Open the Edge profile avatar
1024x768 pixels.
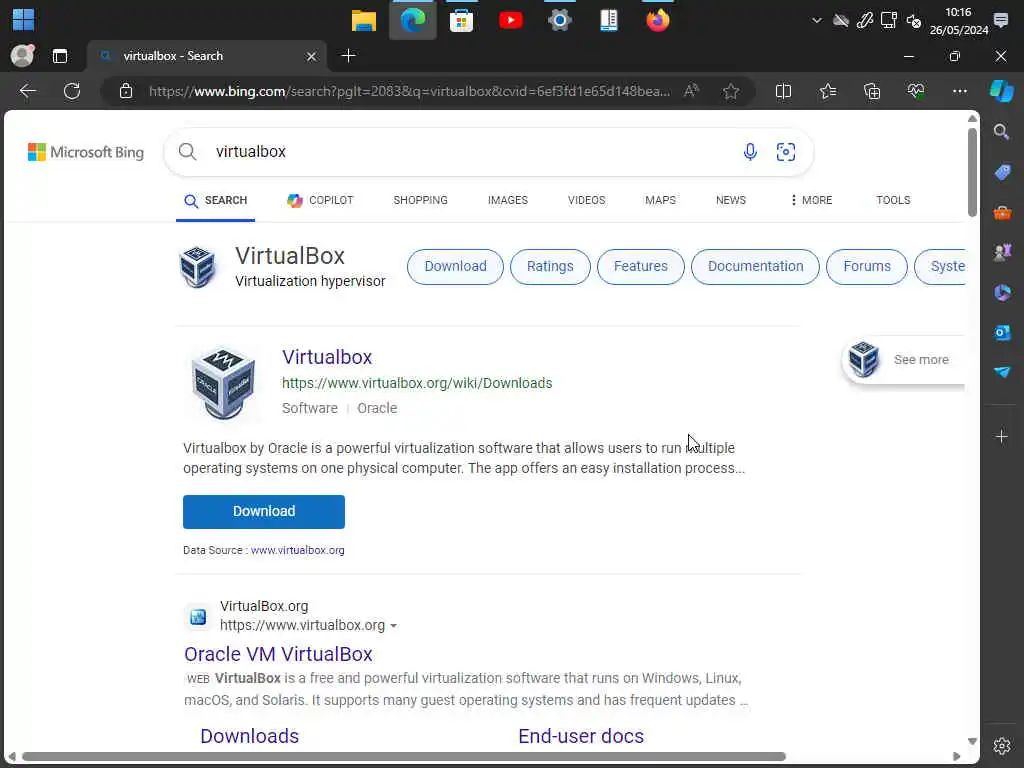pos(22,56)
